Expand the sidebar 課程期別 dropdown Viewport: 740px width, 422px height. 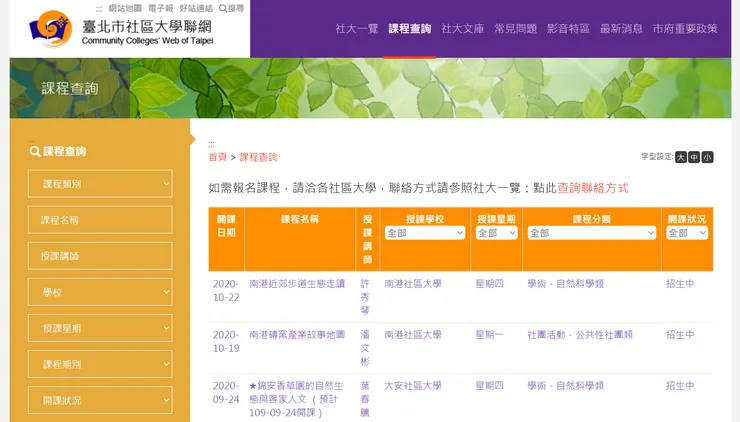[x=100, y=364]
